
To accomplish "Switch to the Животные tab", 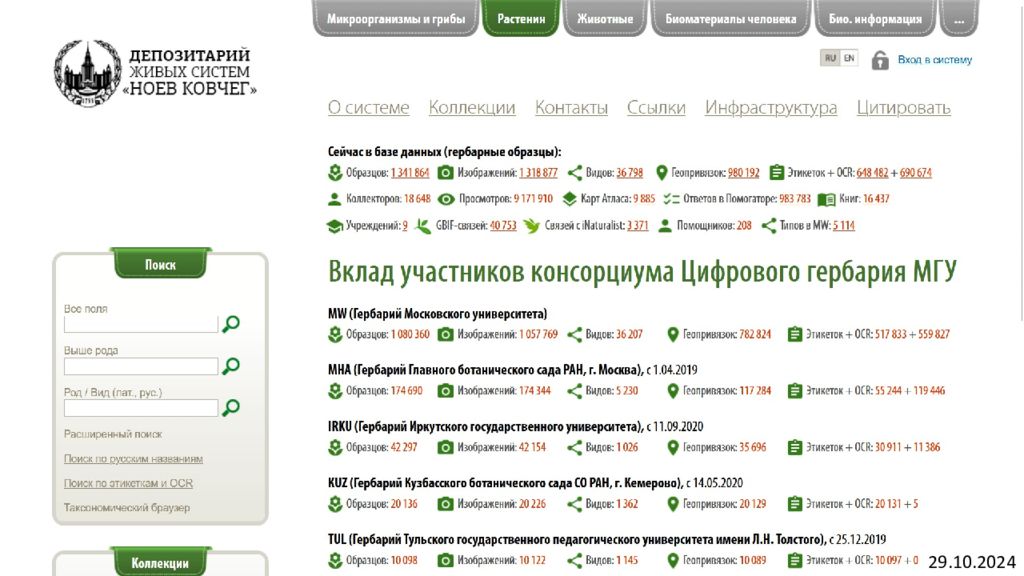I will tap(605, 19).
